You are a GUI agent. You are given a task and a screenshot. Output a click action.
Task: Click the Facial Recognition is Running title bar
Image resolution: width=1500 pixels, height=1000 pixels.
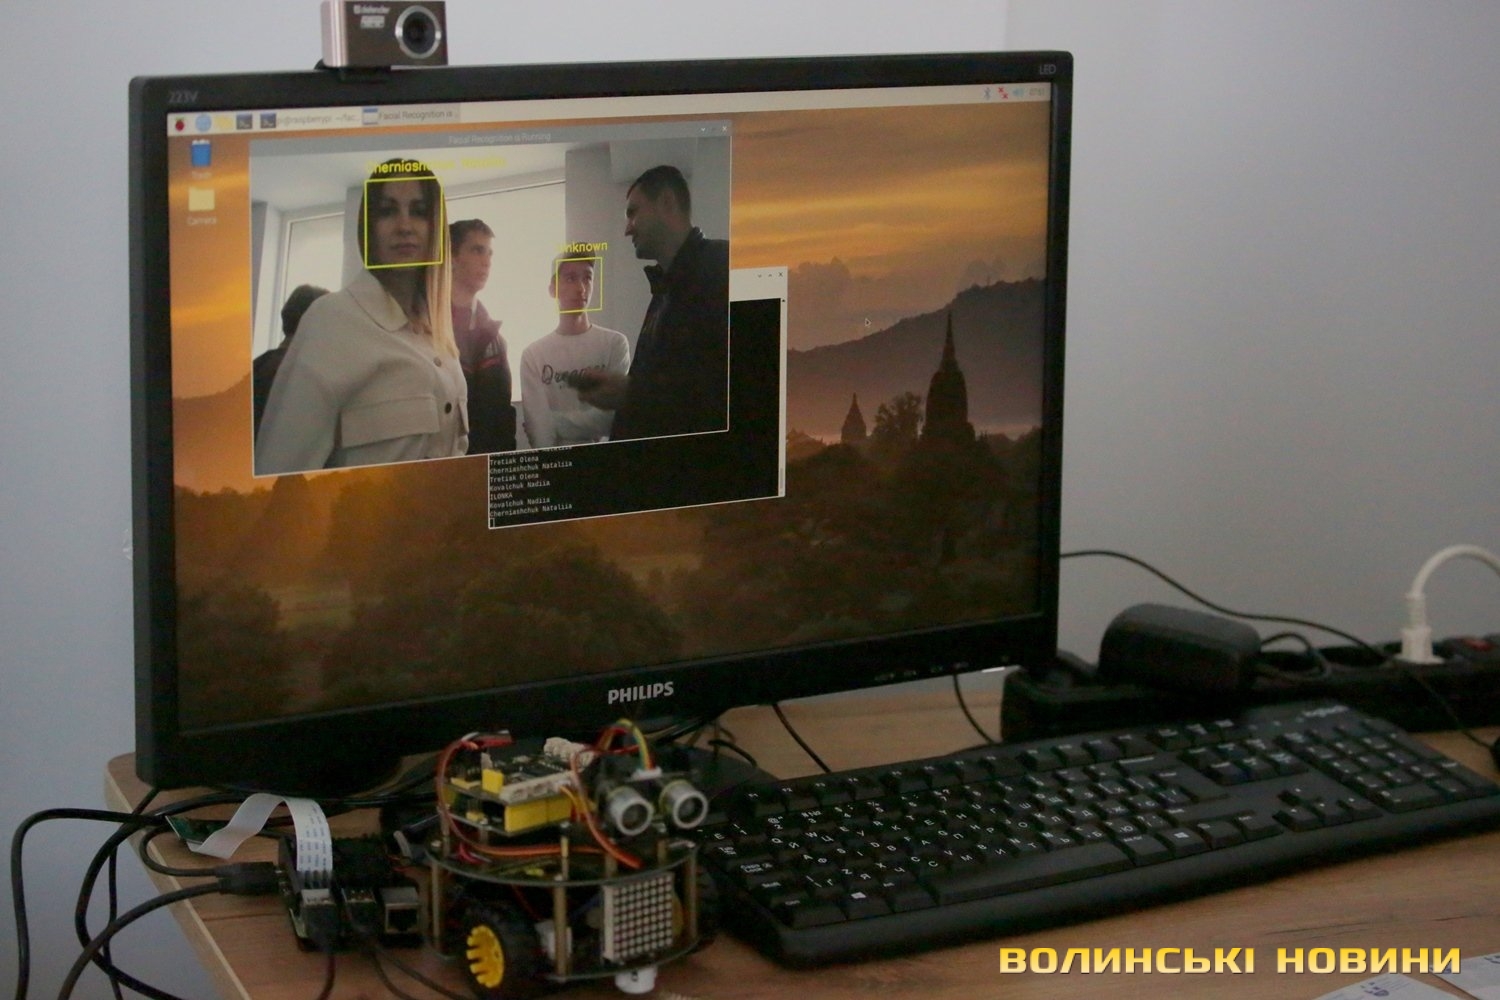[500, 137]
